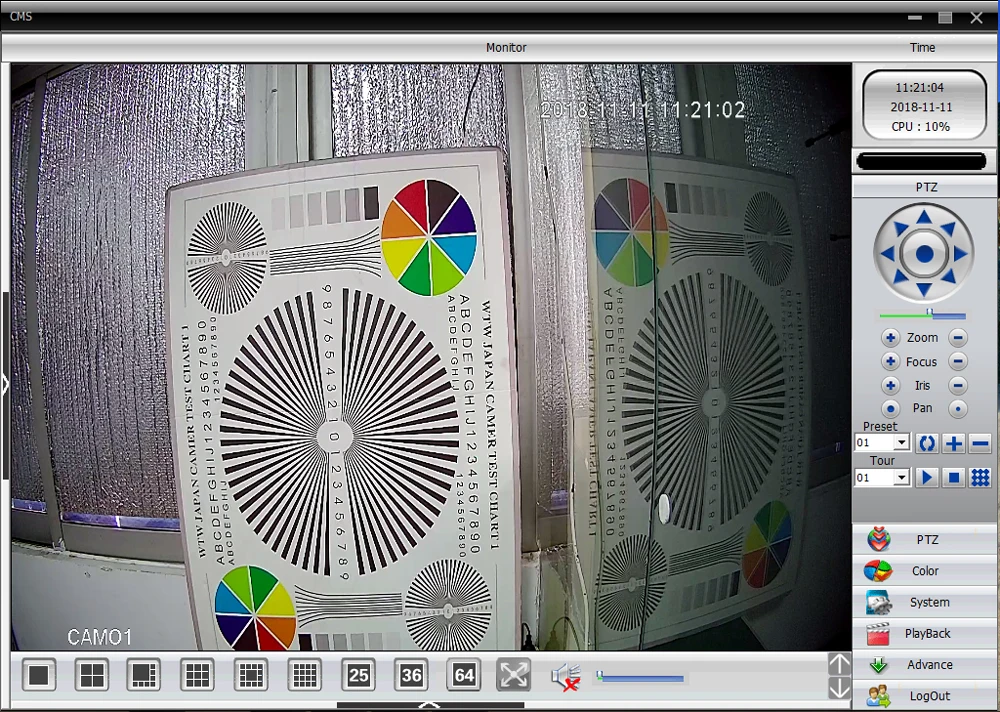Select the 25-channel view layout
This screenshot has height=712, width=1000.
[358, 674]
